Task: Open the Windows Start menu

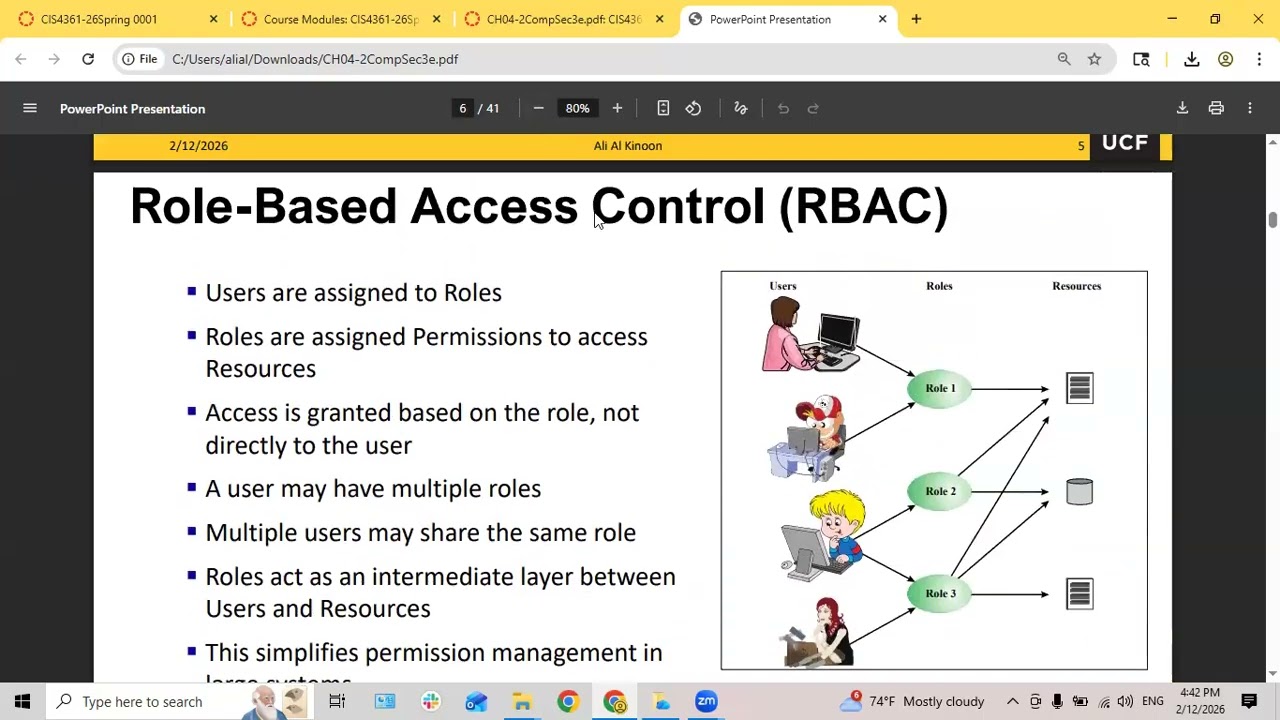Action: click(x=22, y=701)
